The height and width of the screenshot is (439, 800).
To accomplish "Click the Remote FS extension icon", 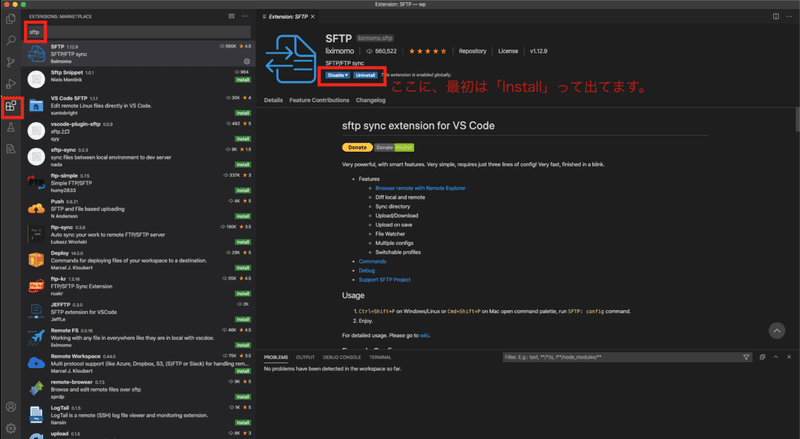I will pyautogui.click(x=36, y=337).
